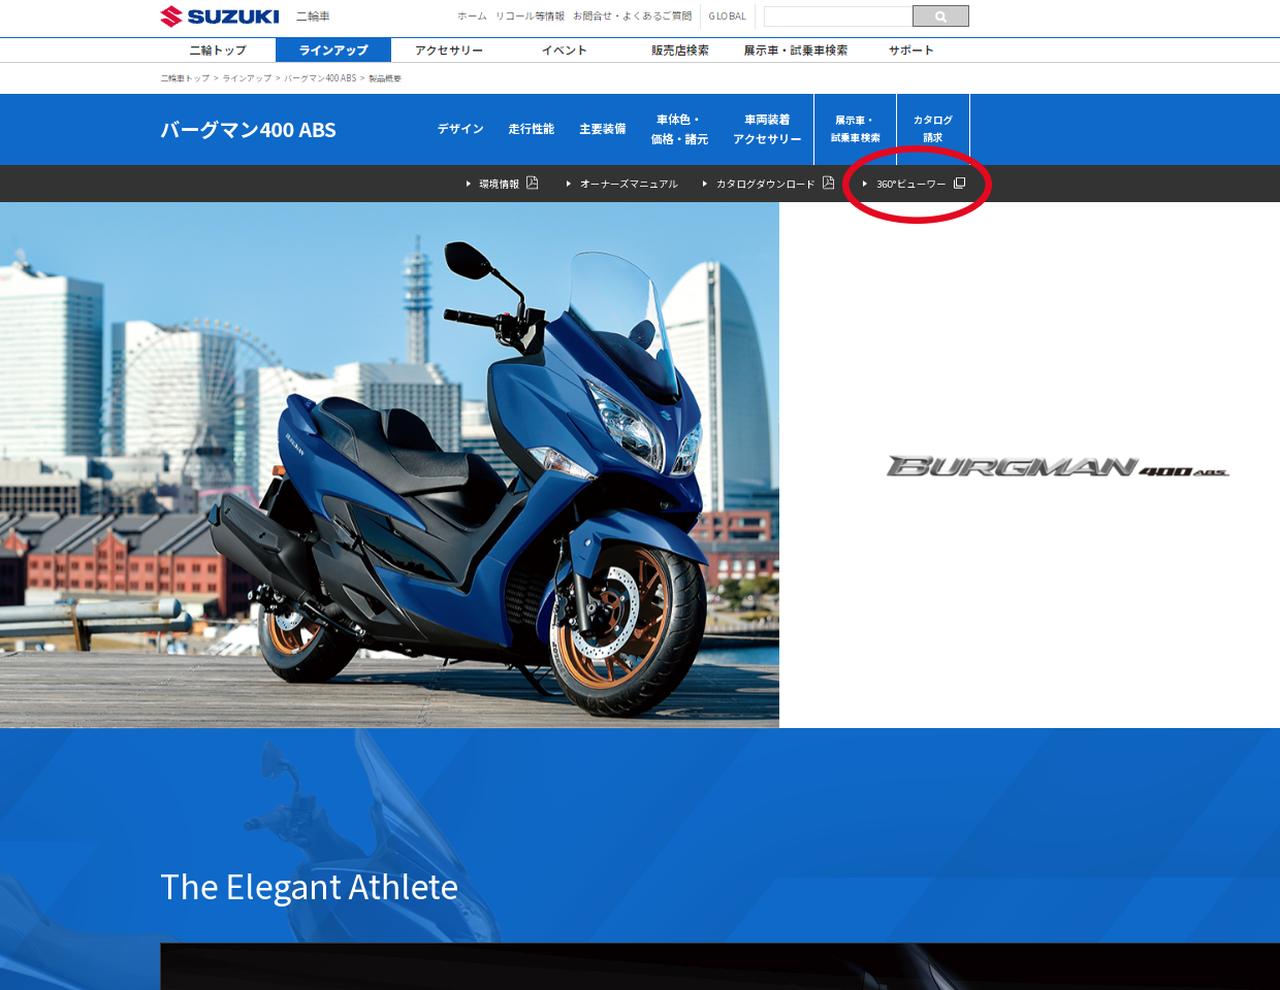Jump to the デザイン product section
This screenshot has width=1280, height=990.
[x=460, y=129]
